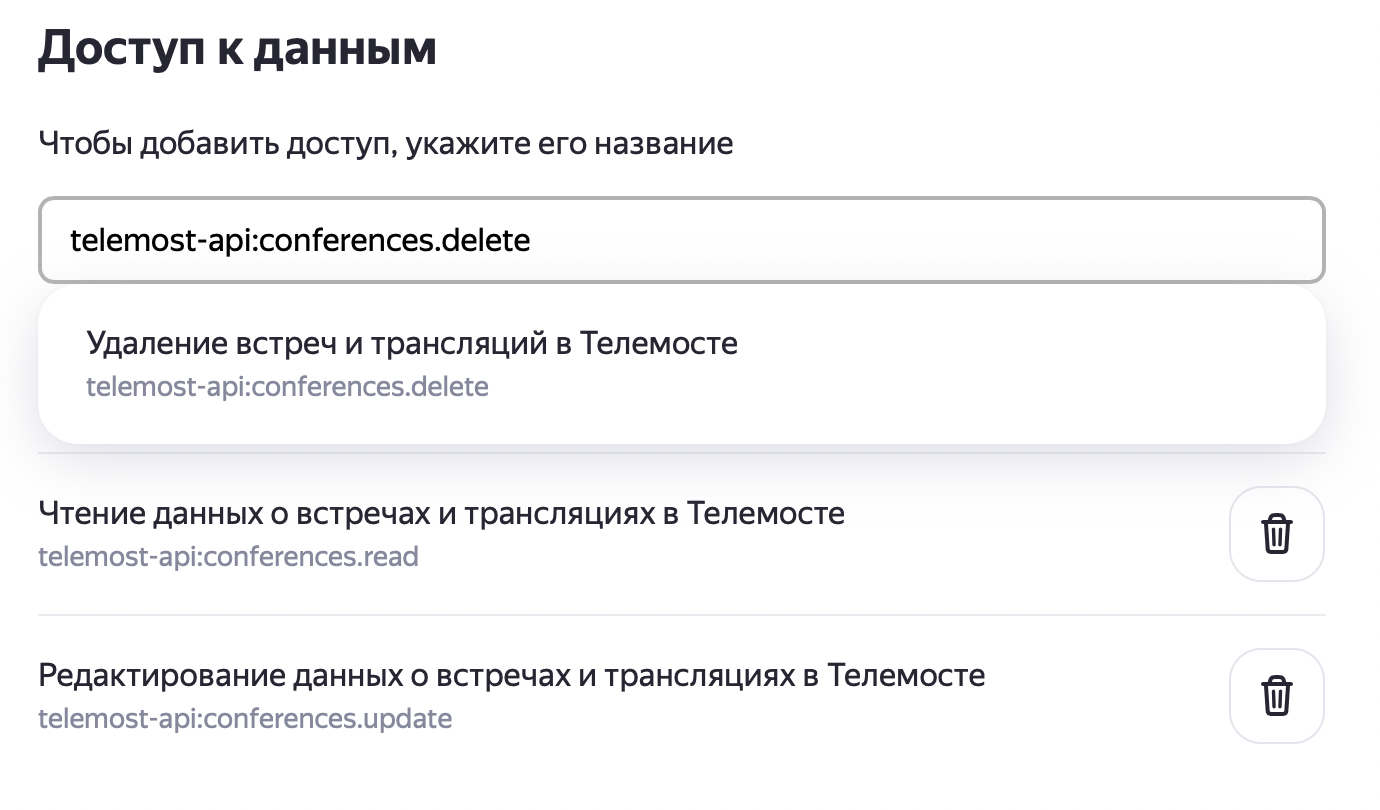Click the telemost-api:conferences.update scope identifier
Screen dimensions: 1380x810
(245, 718)
